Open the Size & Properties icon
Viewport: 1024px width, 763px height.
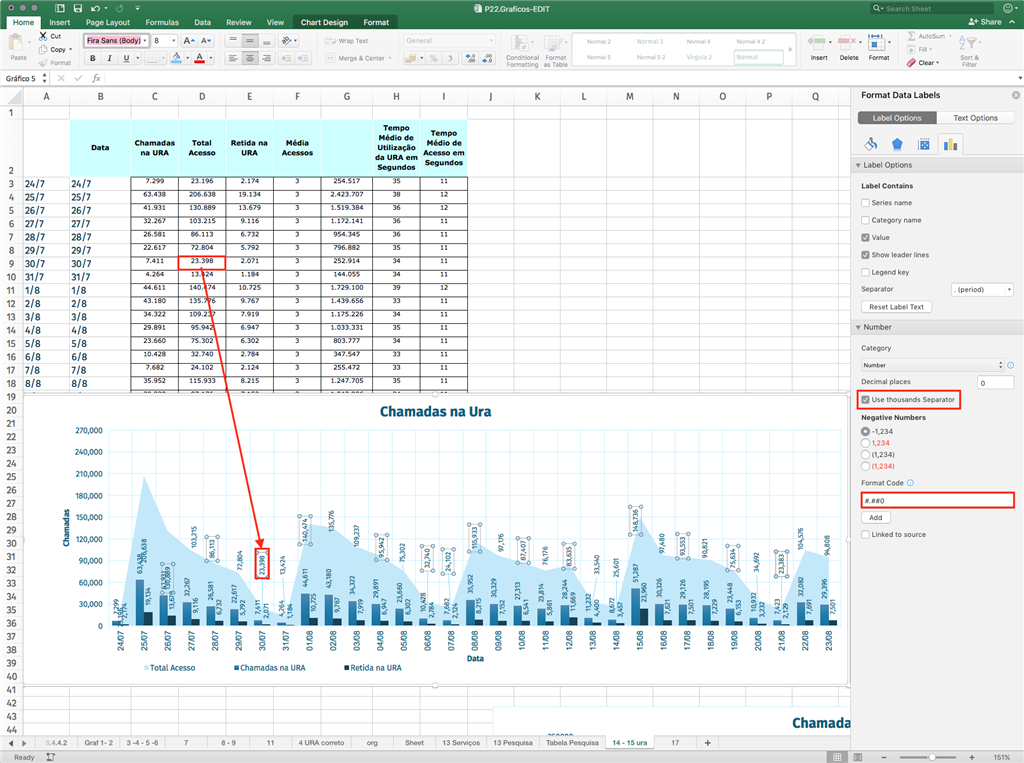(924, 145)
